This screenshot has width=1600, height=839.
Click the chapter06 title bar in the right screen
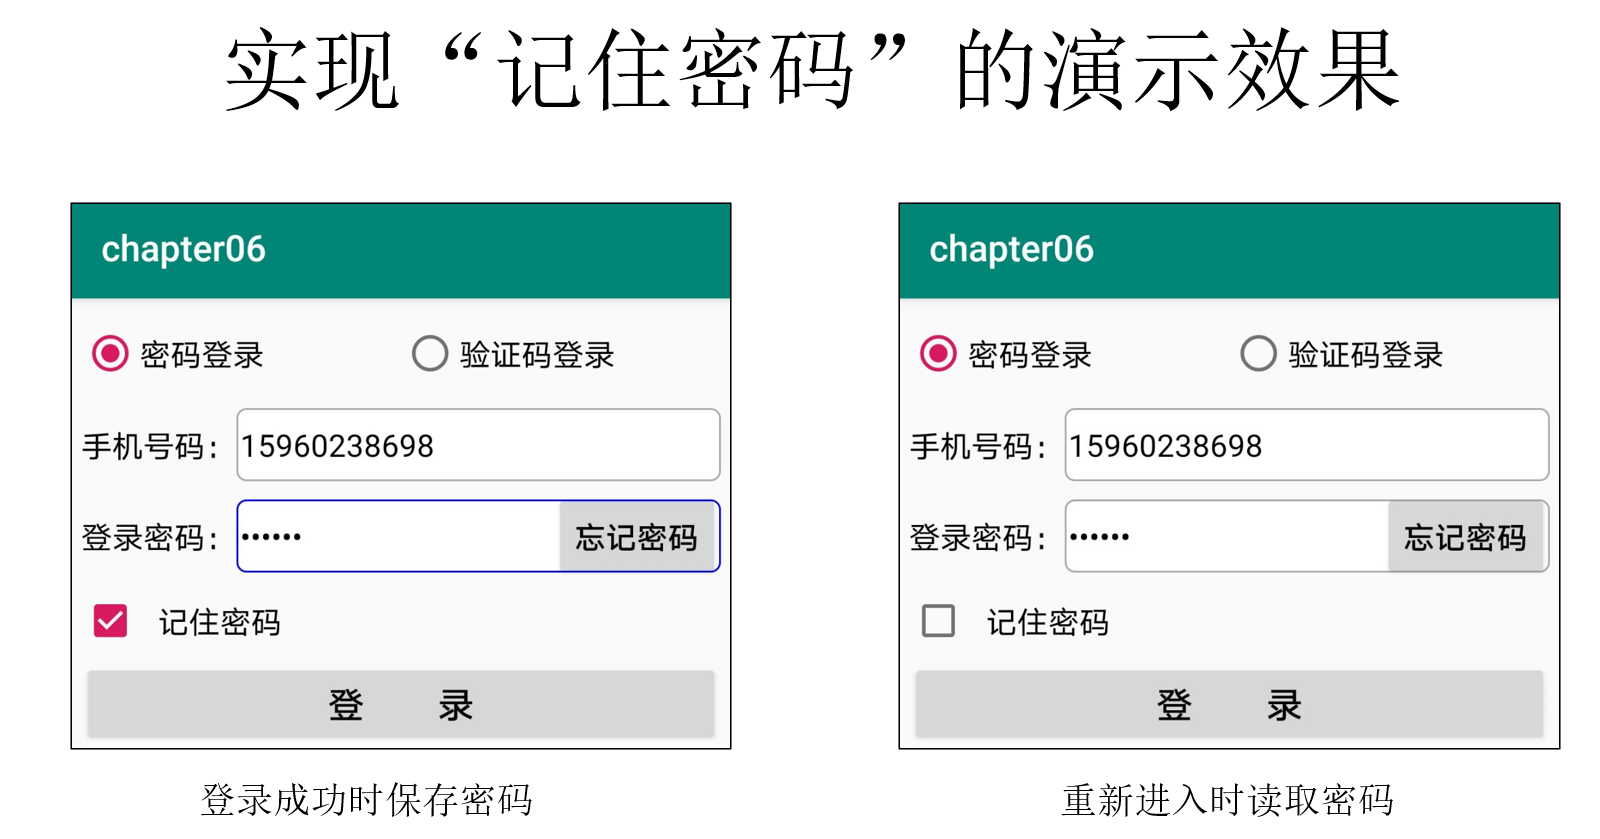pyautogui.click(x=1228, y=250)
